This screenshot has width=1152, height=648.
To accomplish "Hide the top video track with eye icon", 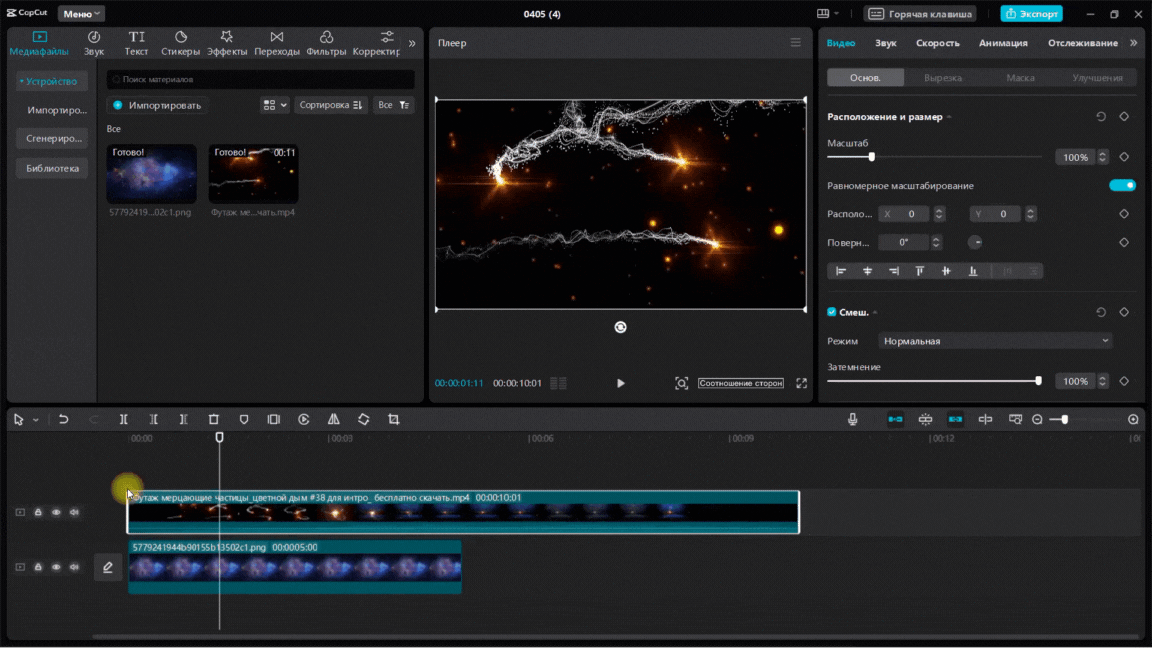I will point(56,512).
